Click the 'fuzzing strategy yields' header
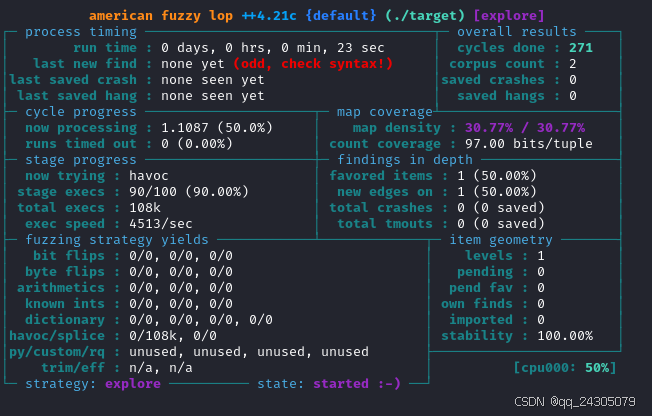652x416 pixels. click(x=117, y=240)
